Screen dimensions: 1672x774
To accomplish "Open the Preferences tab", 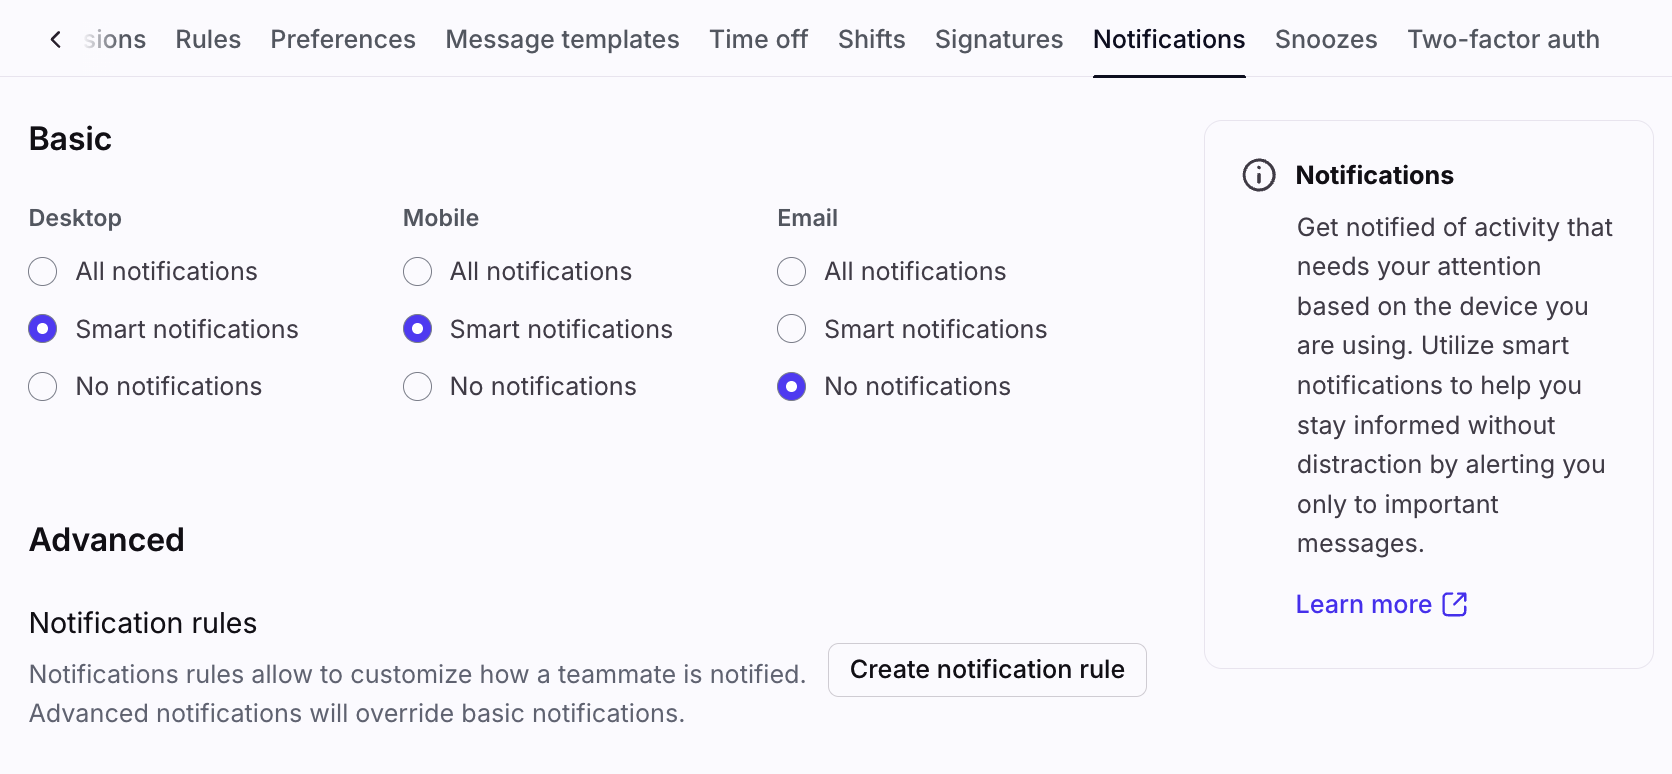I will point(343,39).
